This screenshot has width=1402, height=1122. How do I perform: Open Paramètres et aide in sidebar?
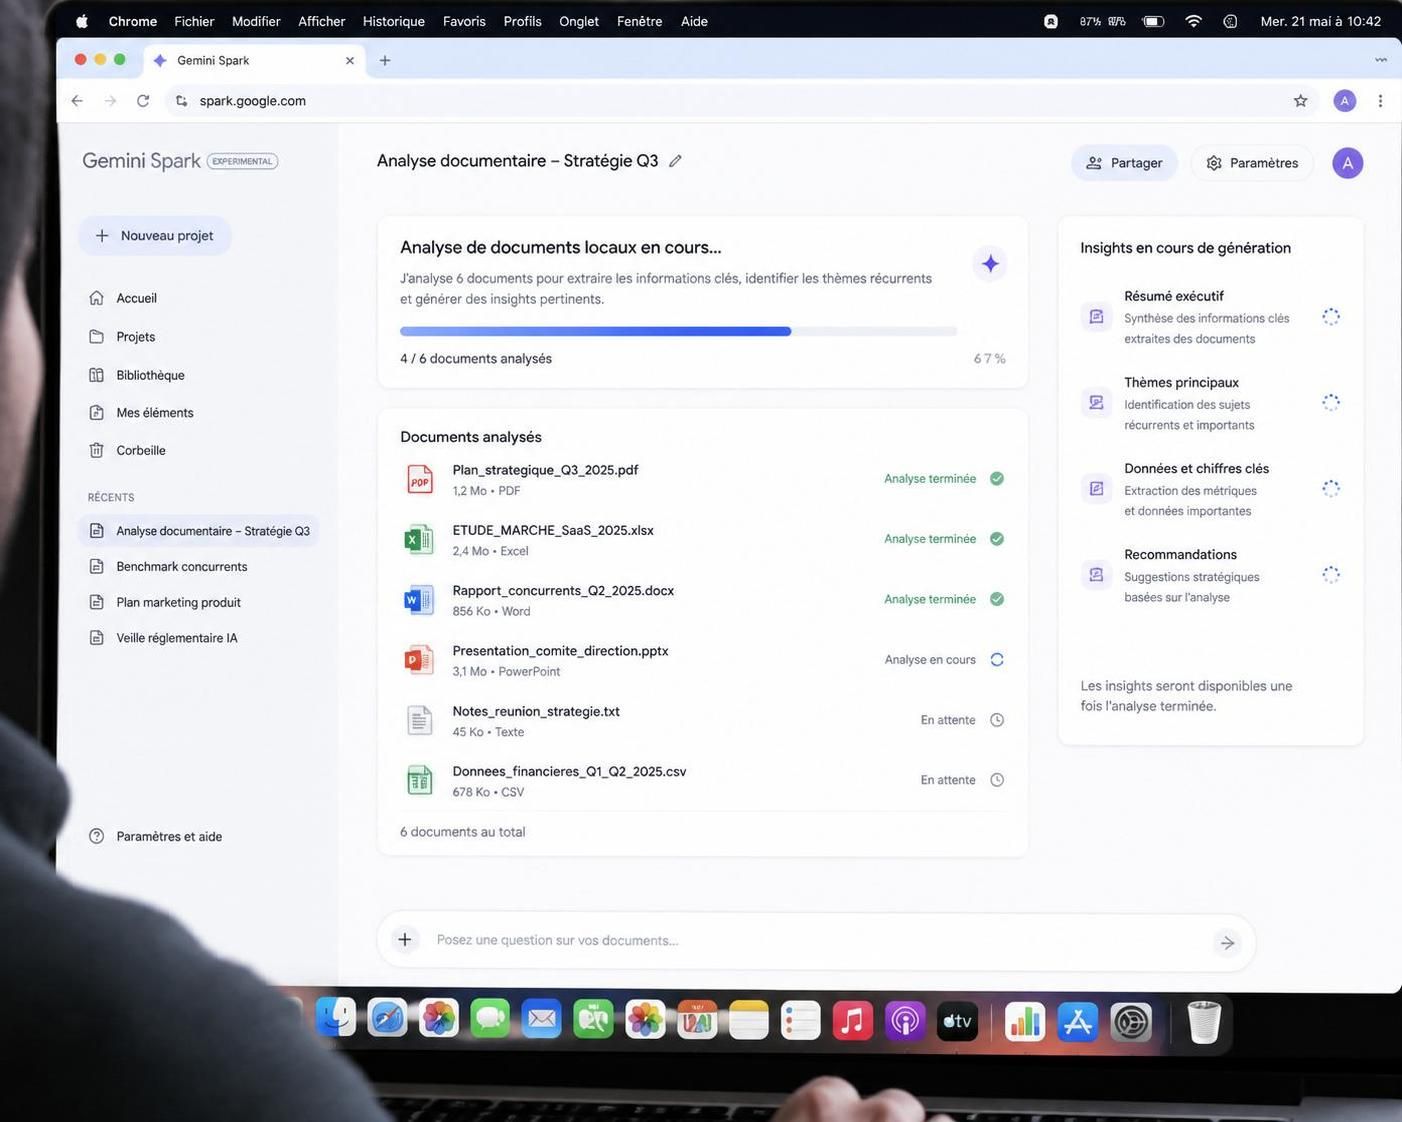click(x=155, y=837)
